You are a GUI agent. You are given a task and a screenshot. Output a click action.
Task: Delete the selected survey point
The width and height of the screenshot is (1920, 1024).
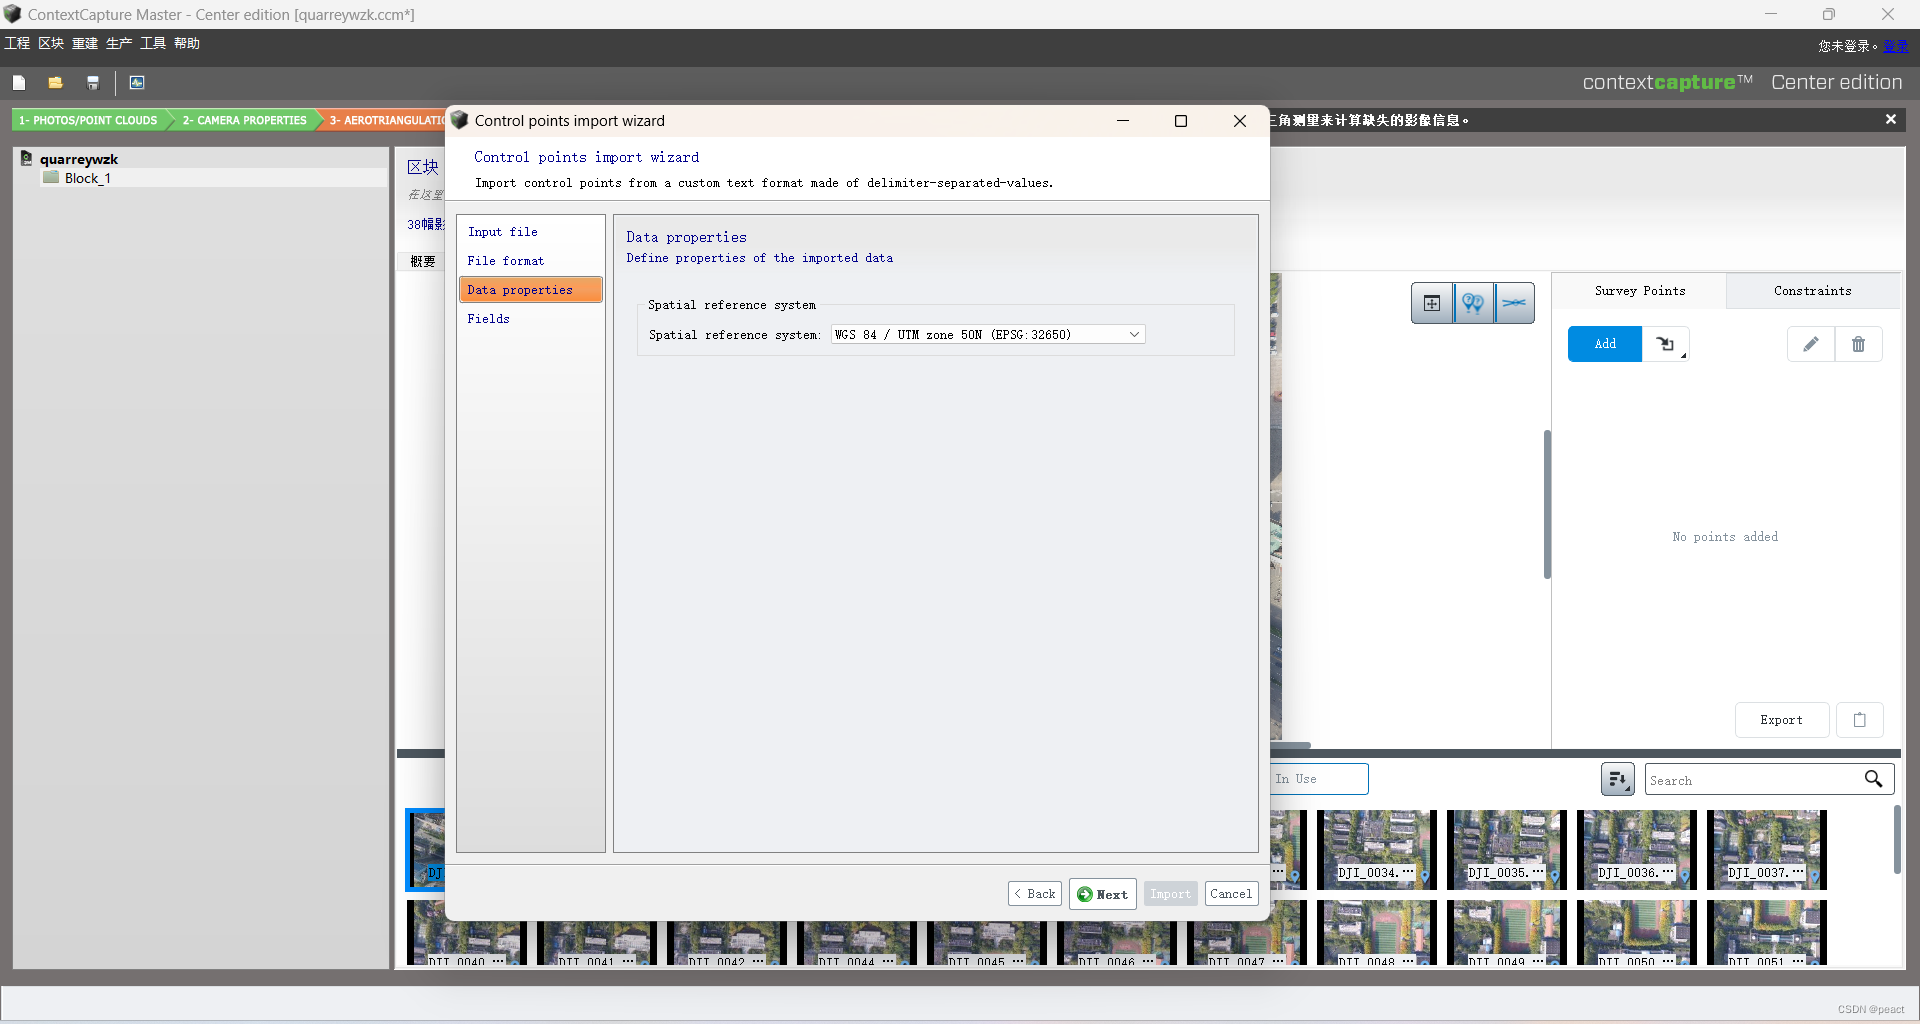[x=1859, y=344]
